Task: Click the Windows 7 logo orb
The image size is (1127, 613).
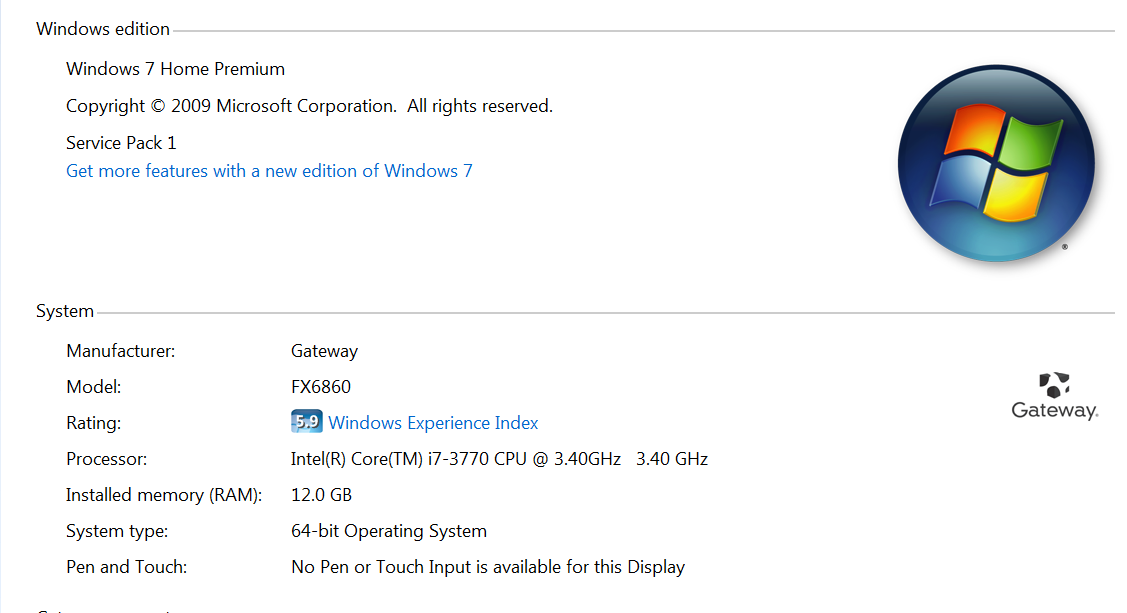Action: point(996,163)
